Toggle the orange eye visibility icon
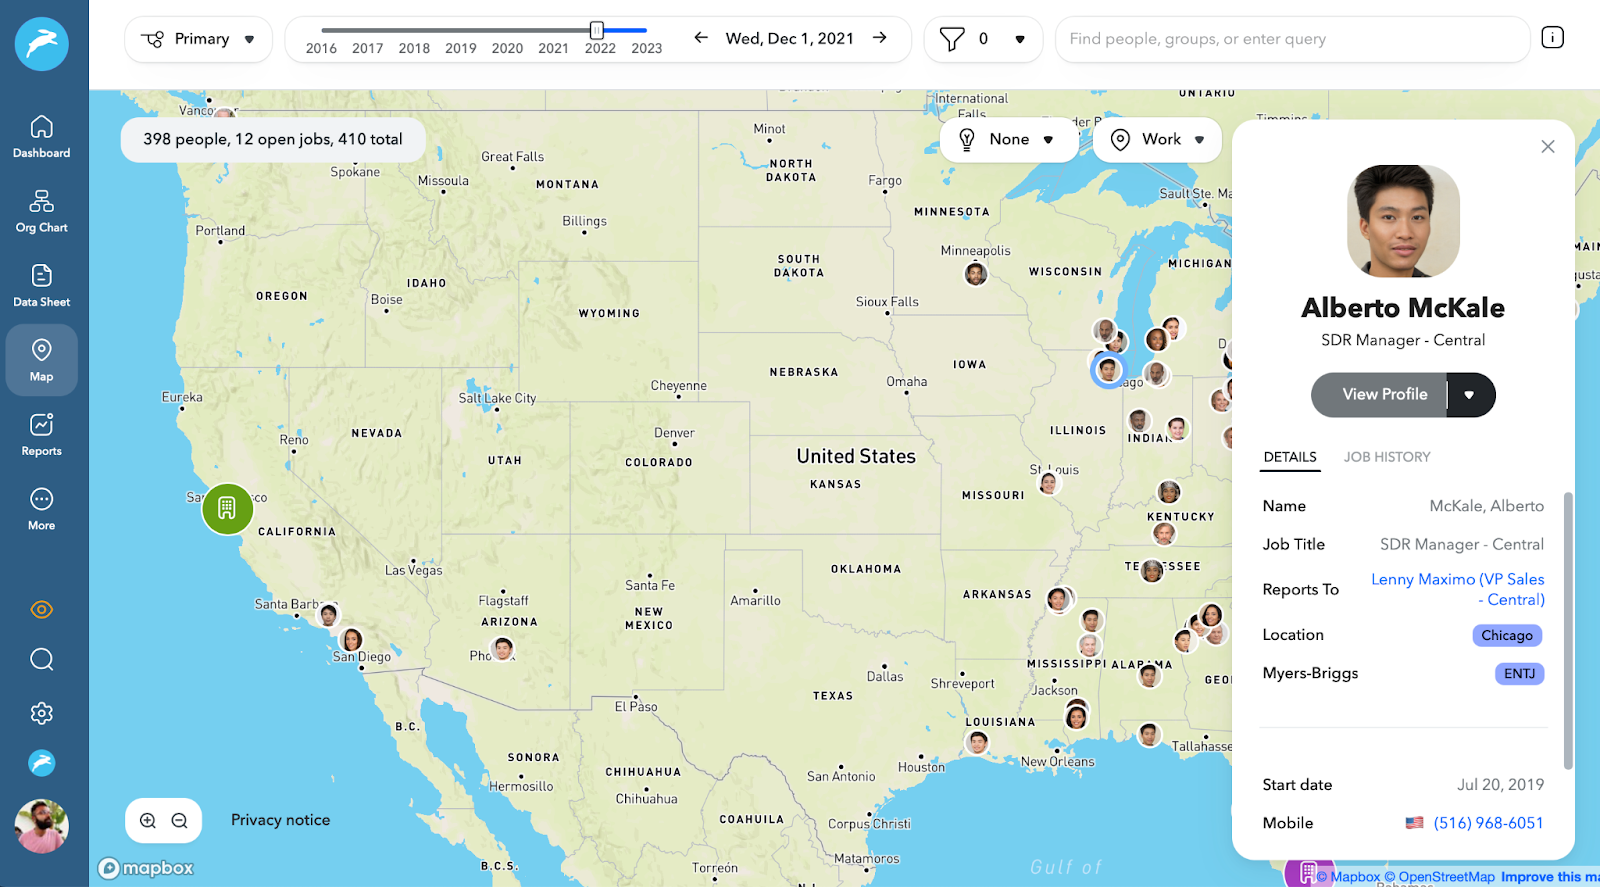The width and height of the screenshot is (1600, 887). pos(41,610)
